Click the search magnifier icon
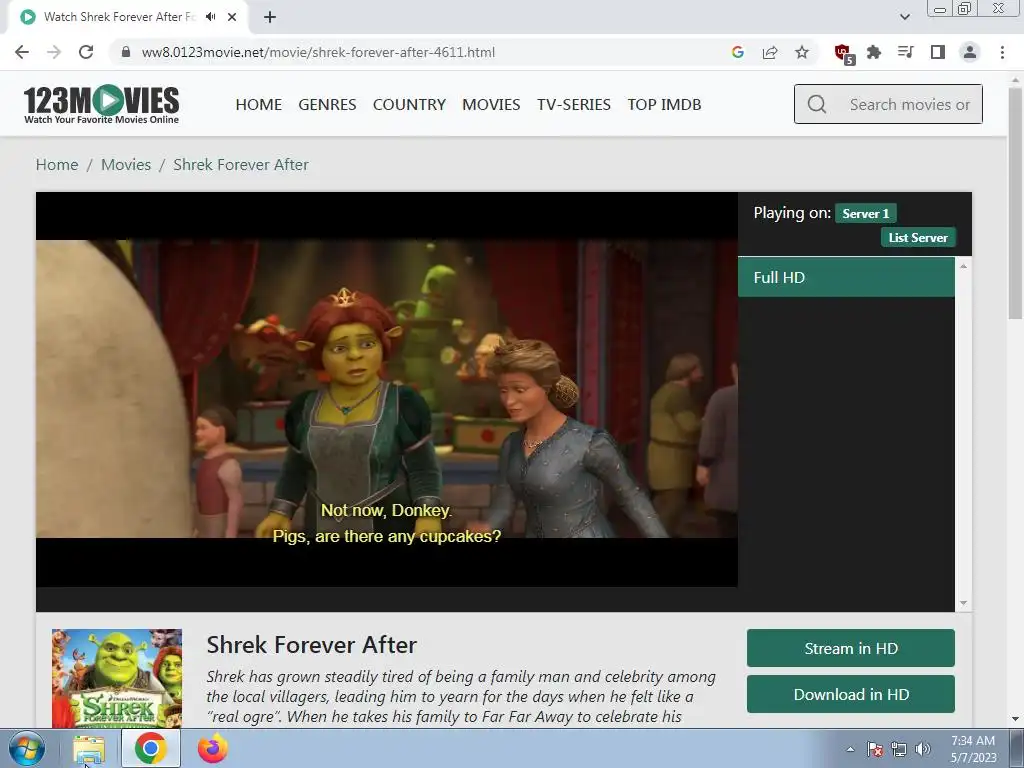1024x768 pixels. pyautogui.click(x=816, y=104)
